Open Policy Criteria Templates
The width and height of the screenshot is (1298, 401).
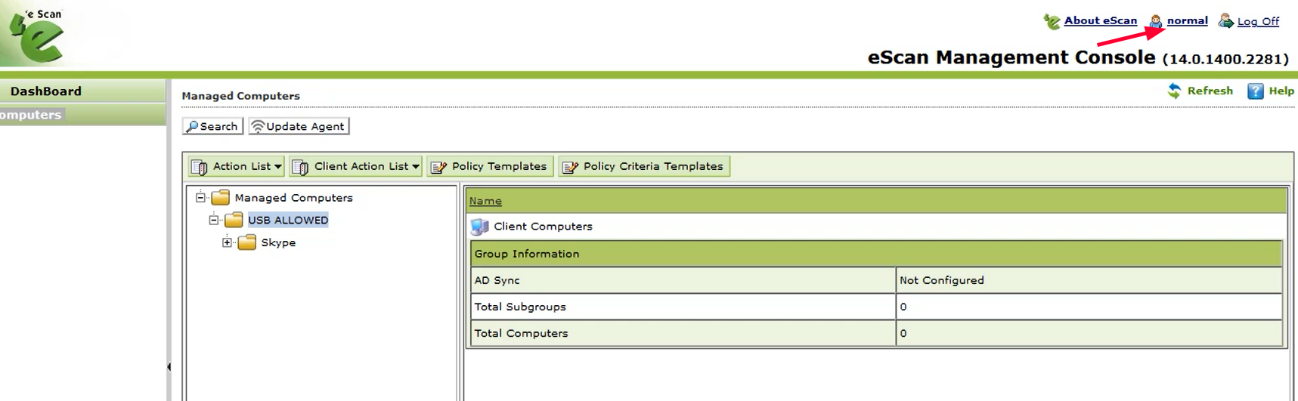click(x=644, y=166)
